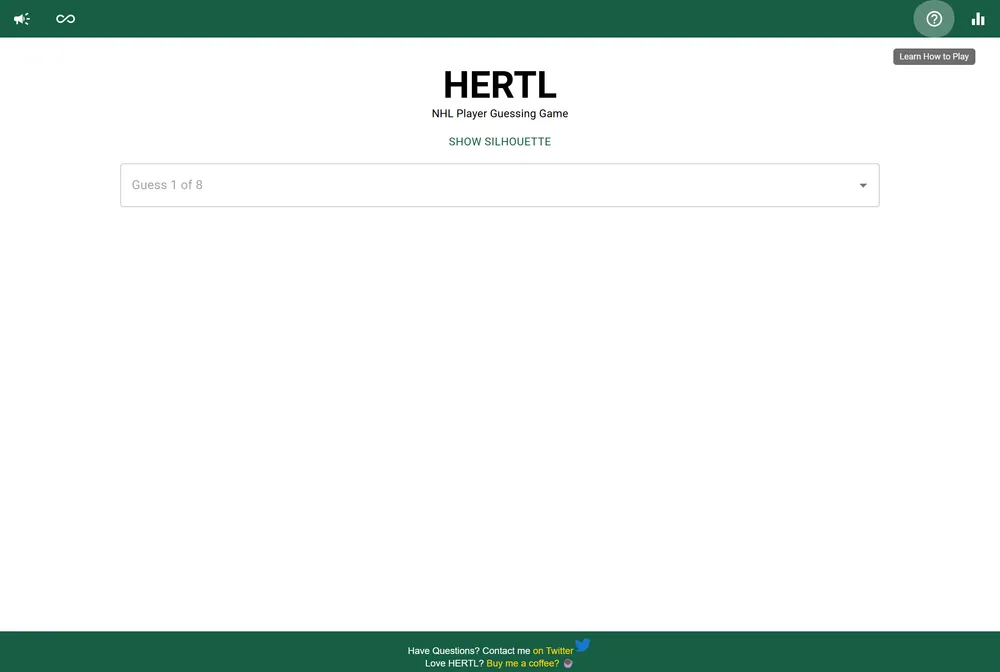1000x672 pixels.
Task: View statistics bar chart icon
Action: tap(978, 19)
